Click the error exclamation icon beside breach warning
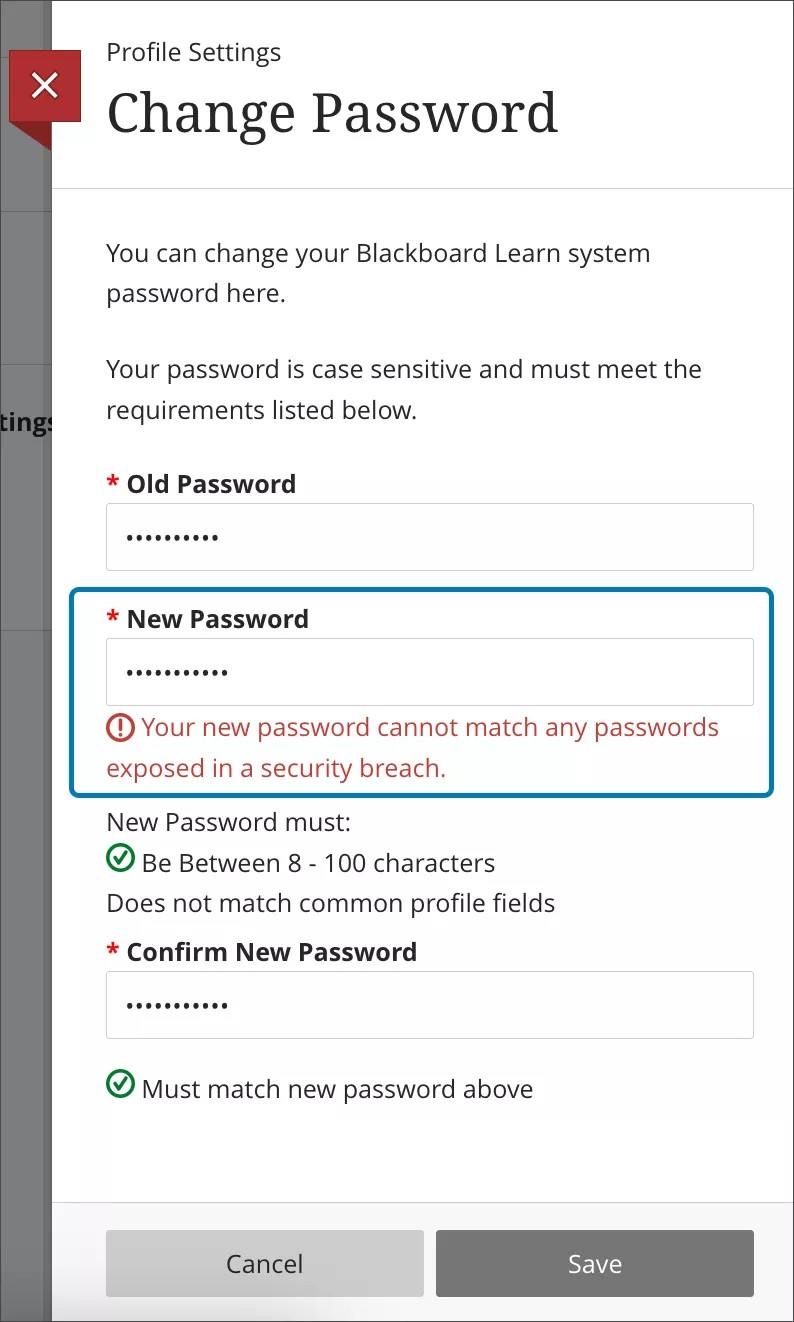Viewport: 794px width, 1322px height. click(119, 727)
